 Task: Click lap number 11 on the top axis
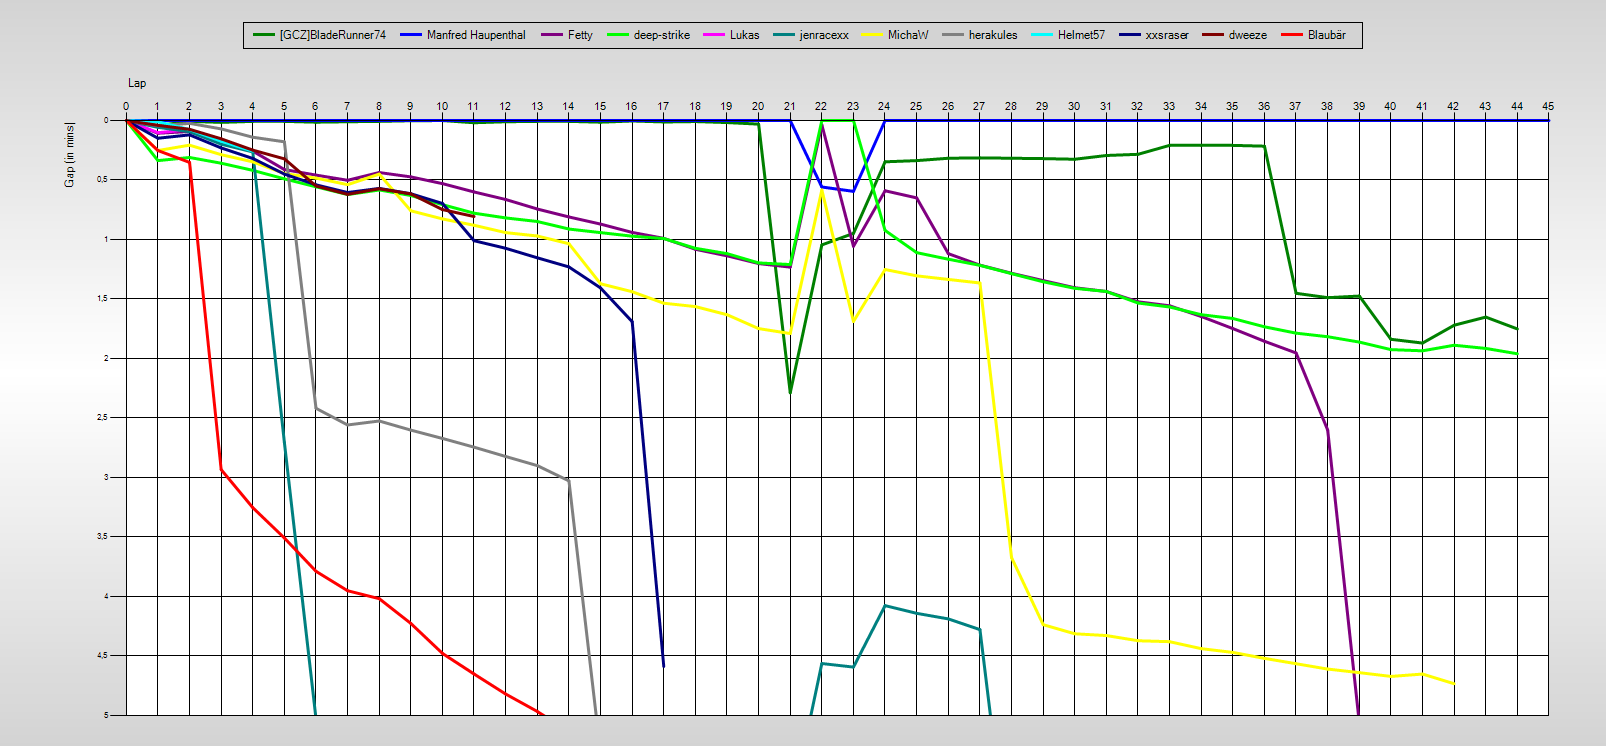(x=473, y=106)
